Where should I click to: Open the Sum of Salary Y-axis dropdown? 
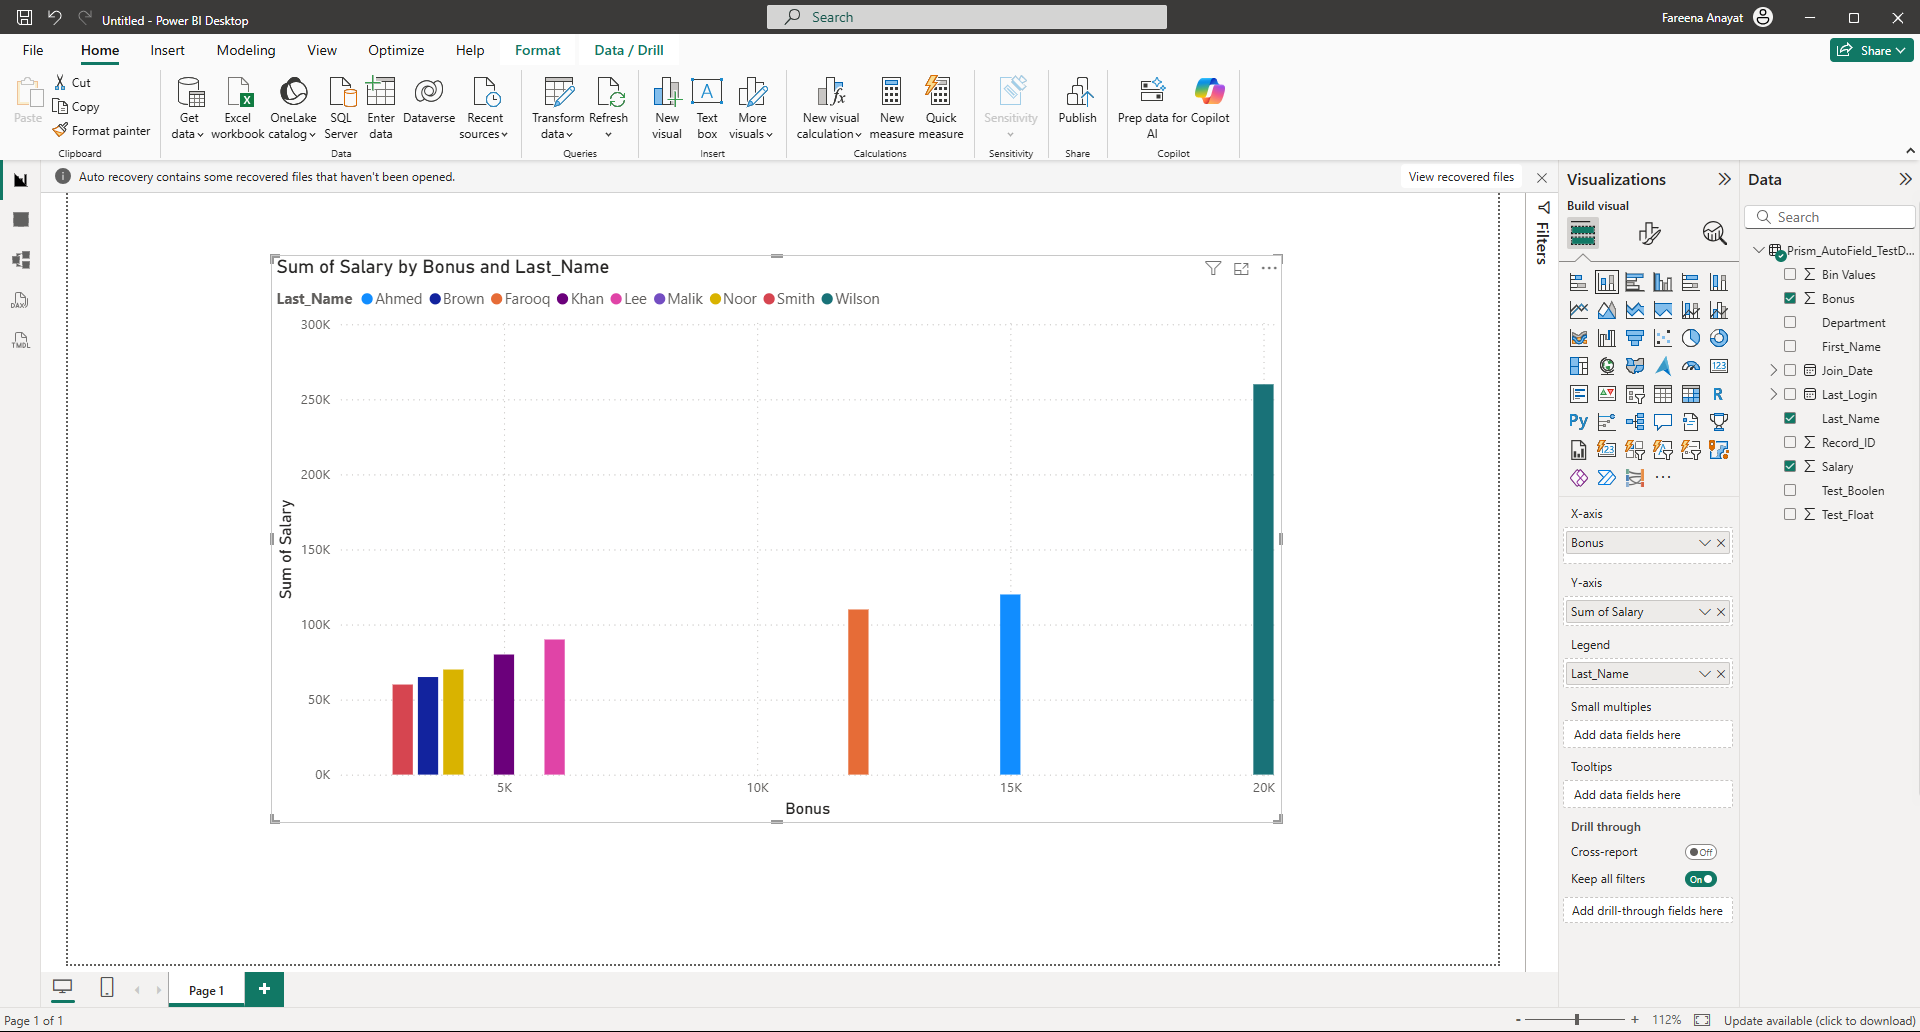tap(1704, 612)
